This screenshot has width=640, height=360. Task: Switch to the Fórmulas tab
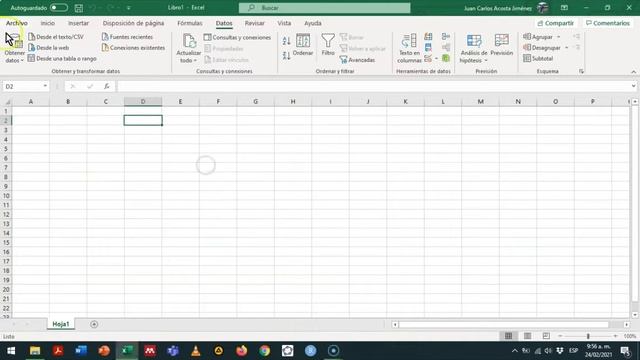pyautogui.click(x=190, y=23)
